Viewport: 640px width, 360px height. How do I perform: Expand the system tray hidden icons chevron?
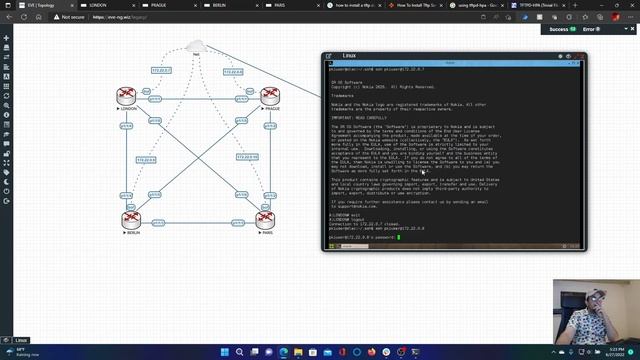pos(553,352)
